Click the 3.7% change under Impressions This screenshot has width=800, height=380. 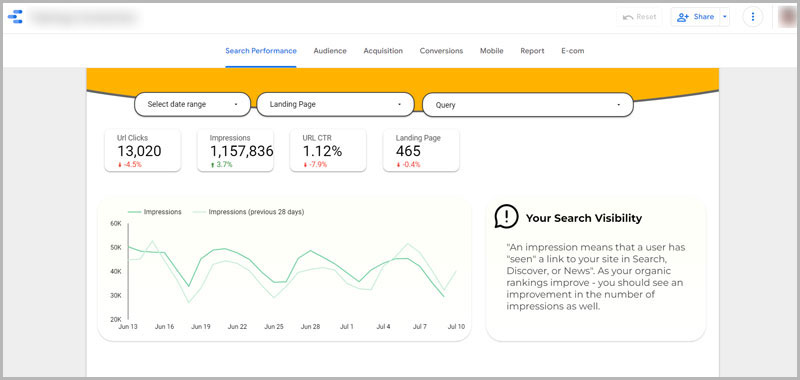(221, 165)
